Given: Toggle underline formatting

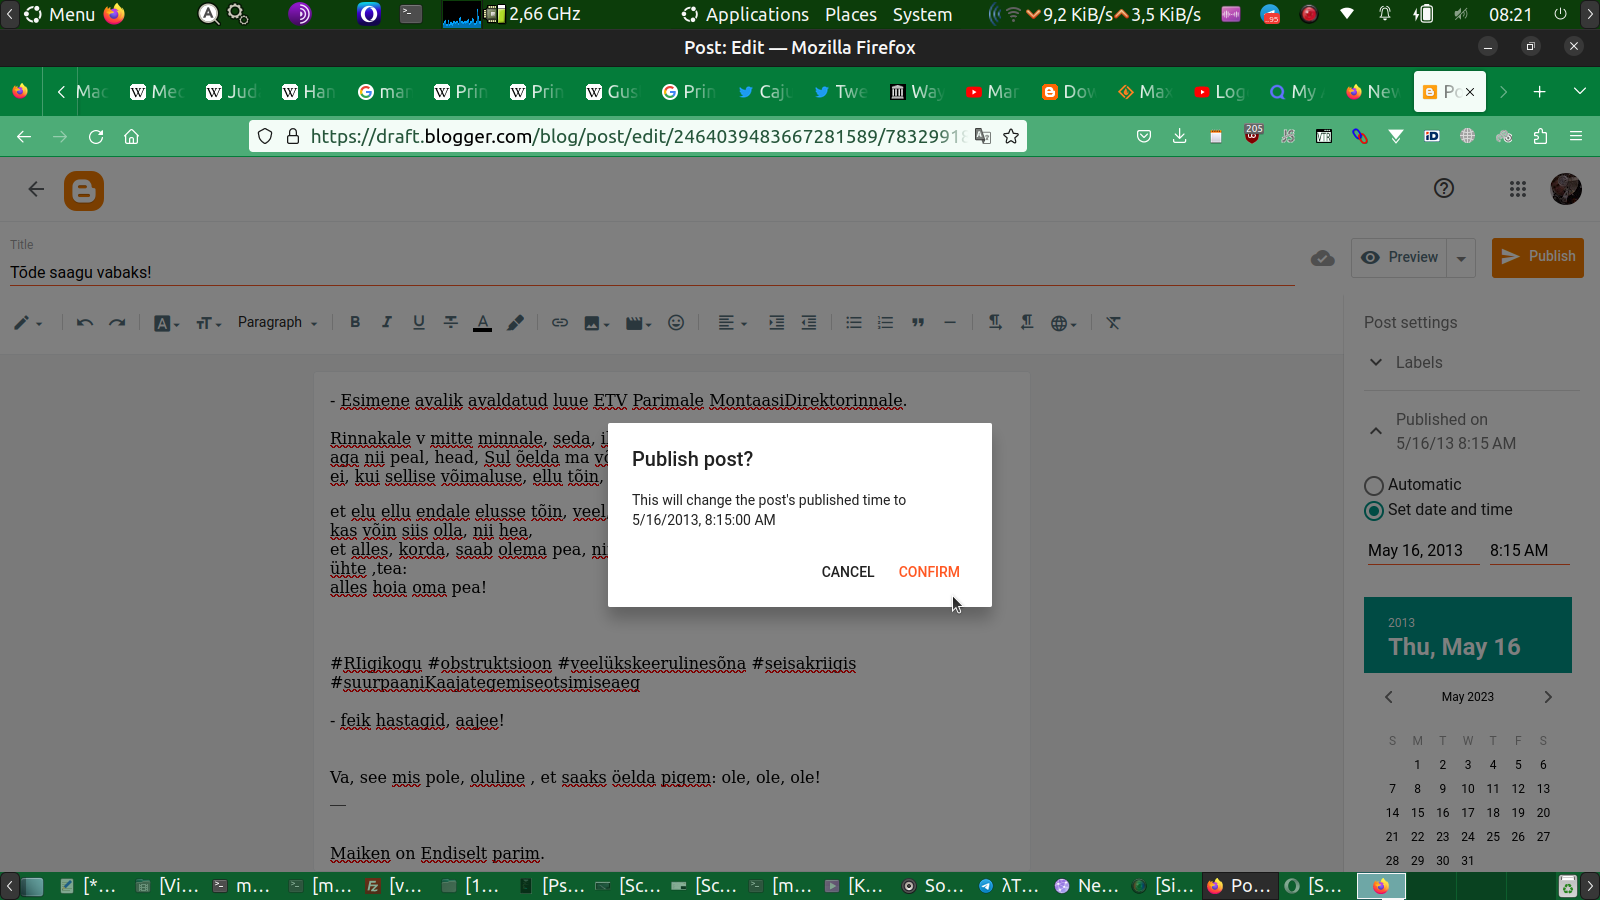Looking at the screenshot, I should click(419, 322).
